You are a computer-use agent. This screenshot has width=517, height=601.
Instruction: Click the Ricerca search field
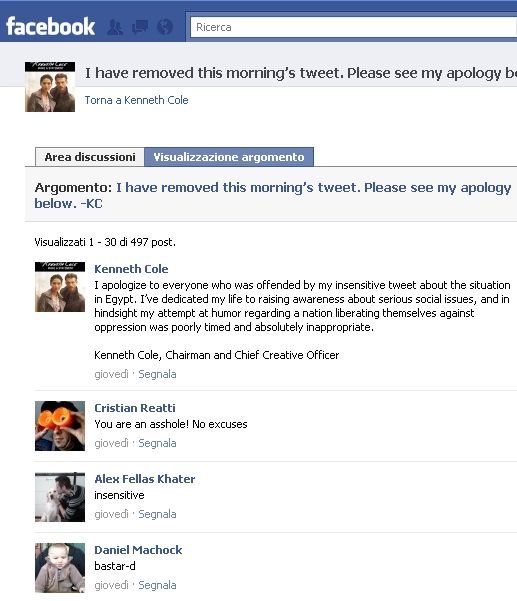pos(353,27)
